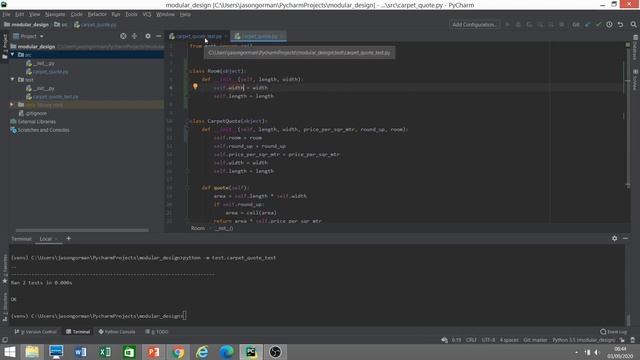Open File Explorer from the taskbar
This screenshot has height=360, width=640.
click(x=32, y=352)
